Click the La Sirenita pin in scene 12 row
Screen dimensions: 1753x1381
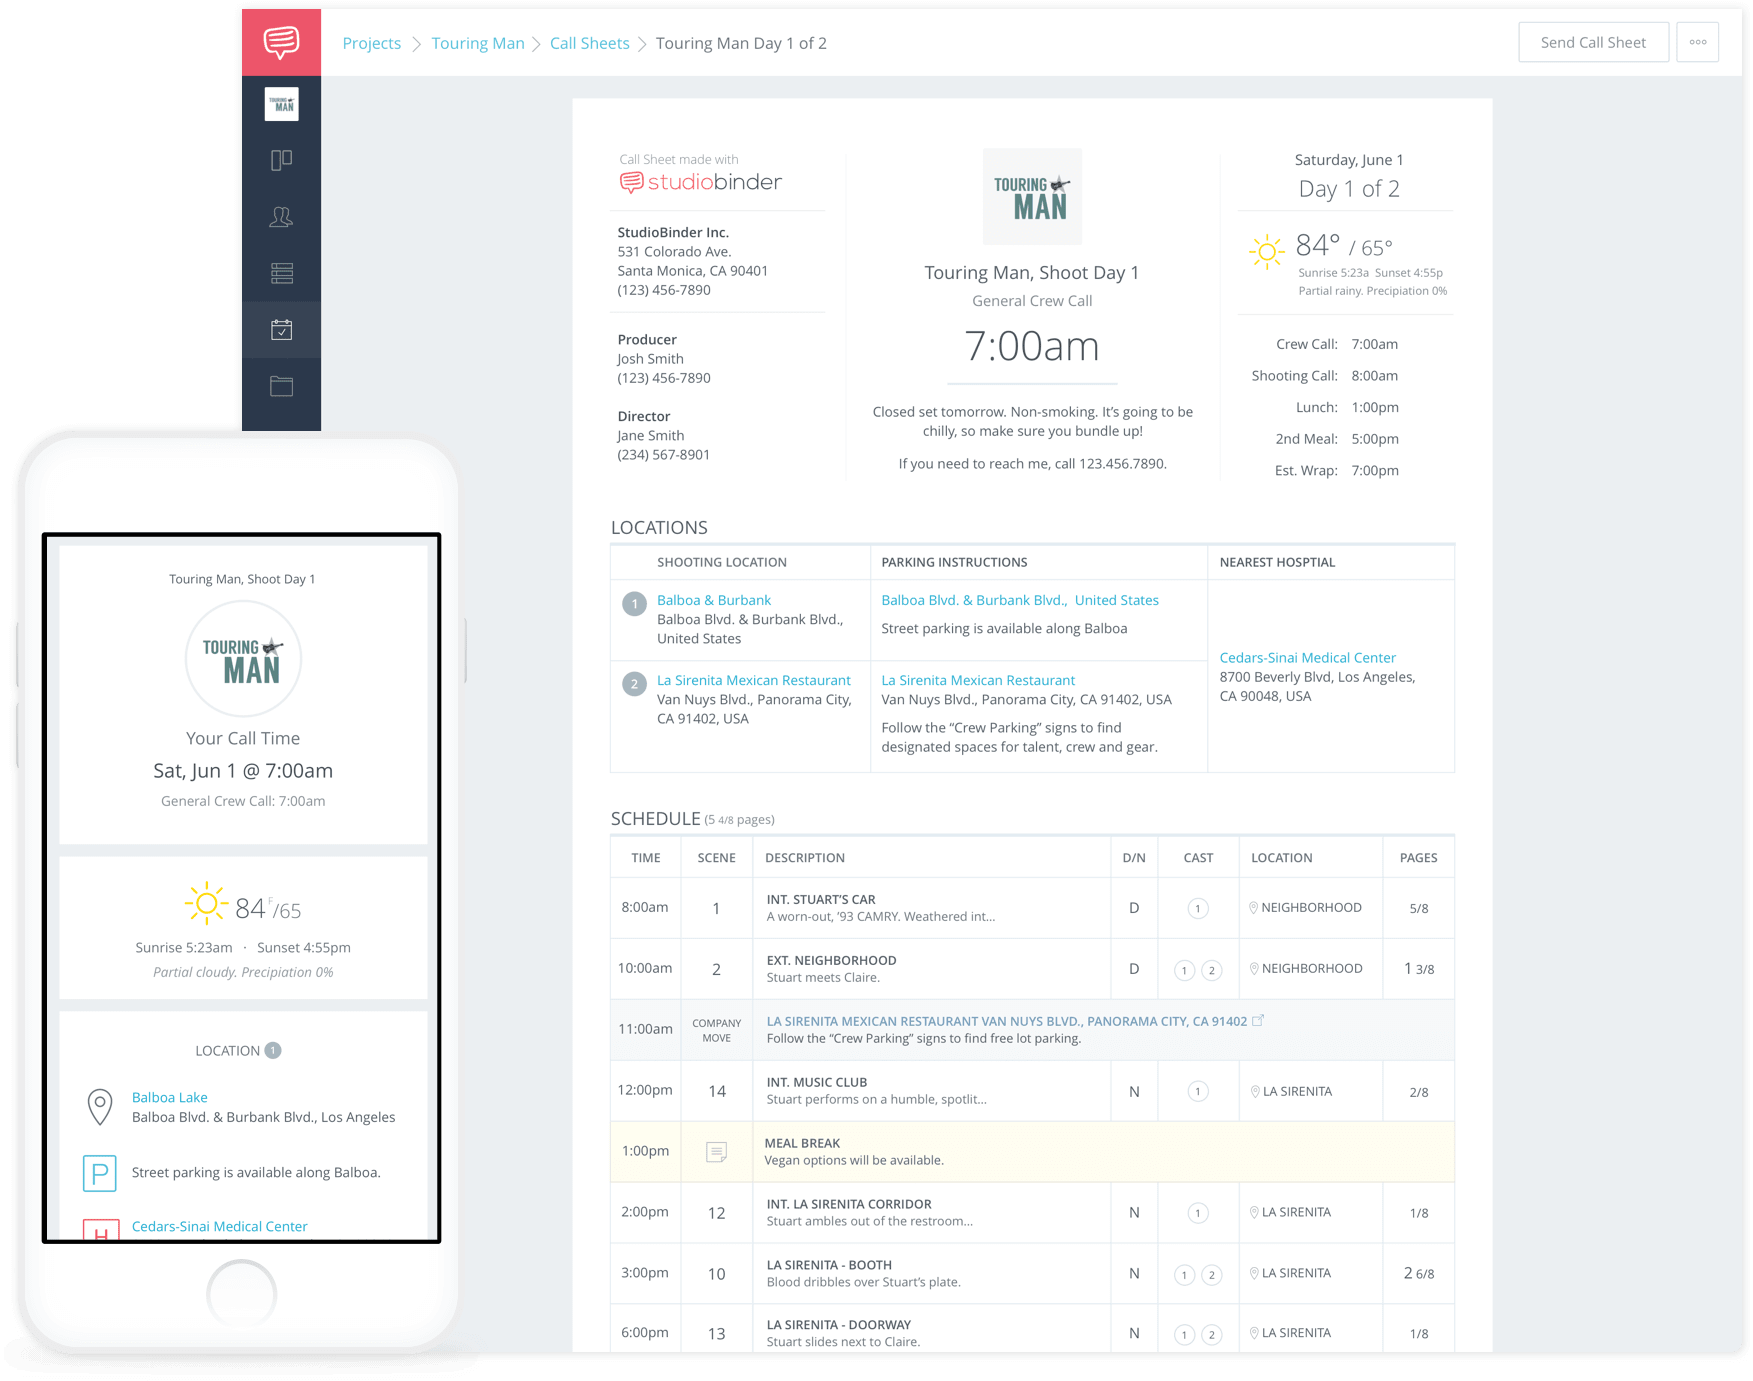click(1254, 1212)
